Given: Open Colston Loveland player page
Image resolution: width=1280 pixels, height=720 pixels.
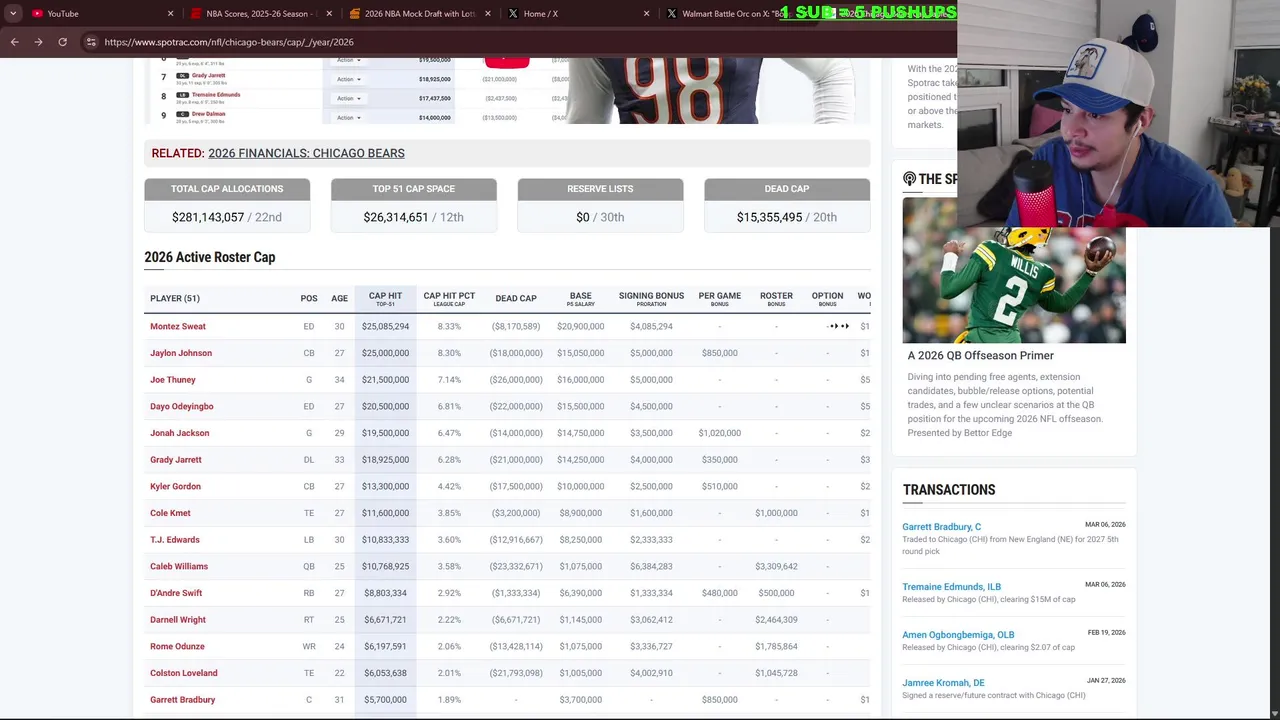Looking at the screenshot, I should (184, 673).
